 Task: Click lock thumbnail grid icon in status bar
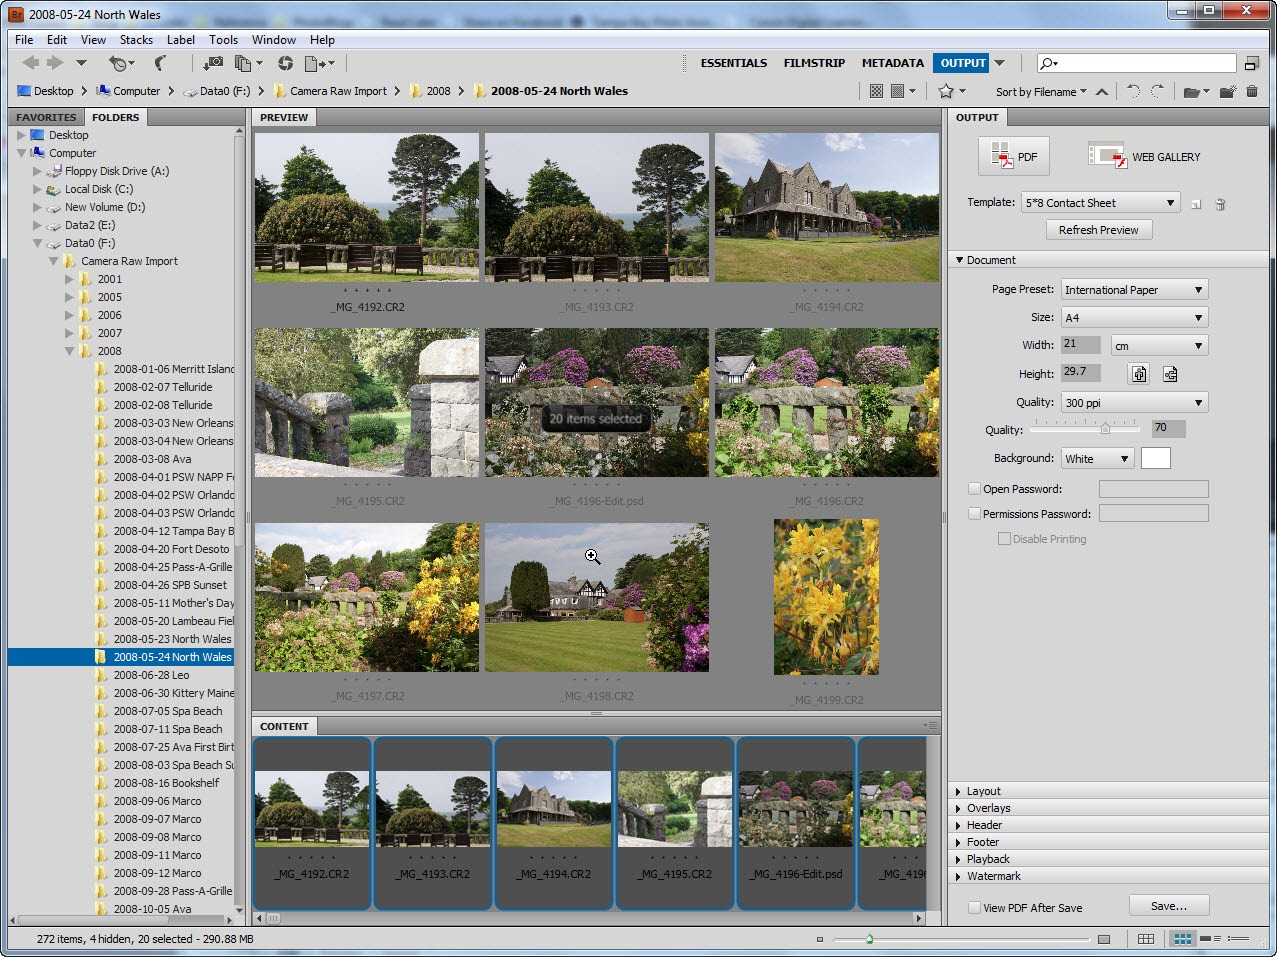coord(1146,939)
